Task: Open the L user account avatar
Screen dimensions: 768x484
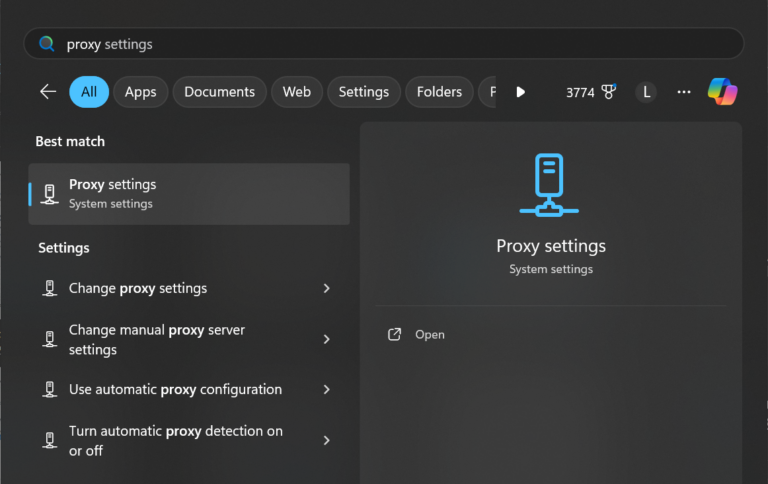Action: pos(647,92)
